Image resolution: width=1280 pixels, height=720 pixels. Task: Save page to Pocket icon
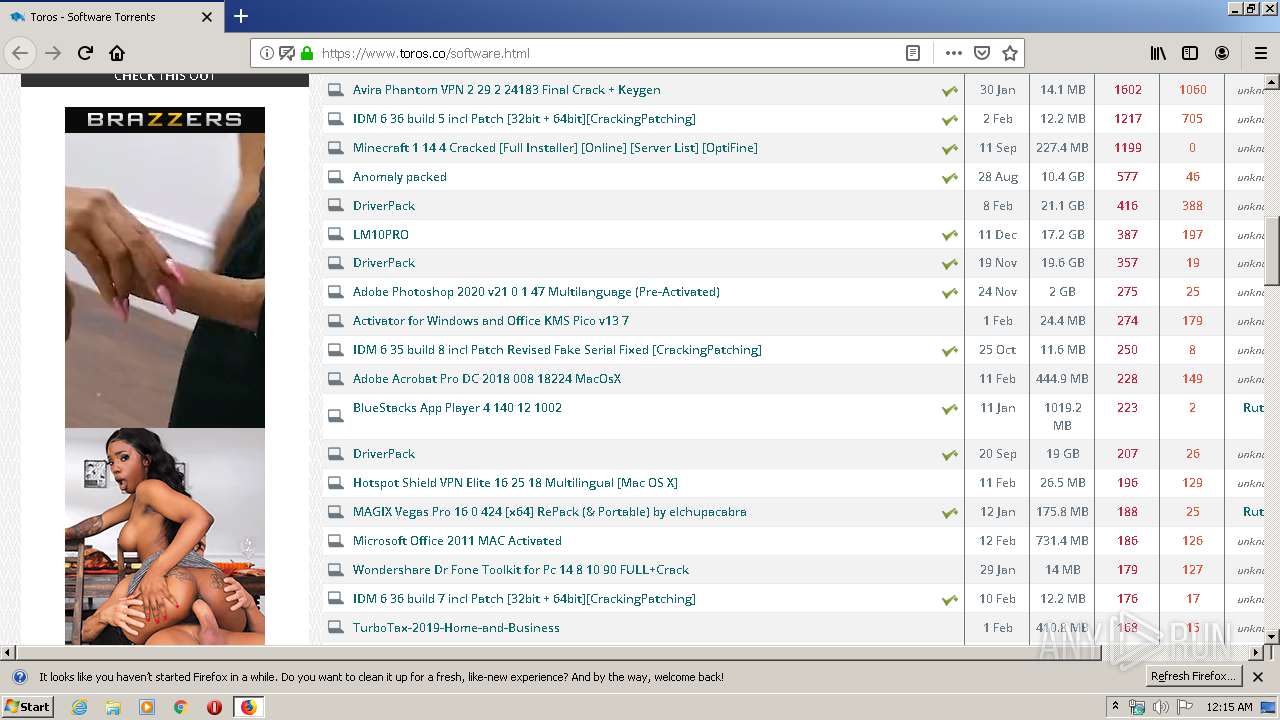(982, 53)
